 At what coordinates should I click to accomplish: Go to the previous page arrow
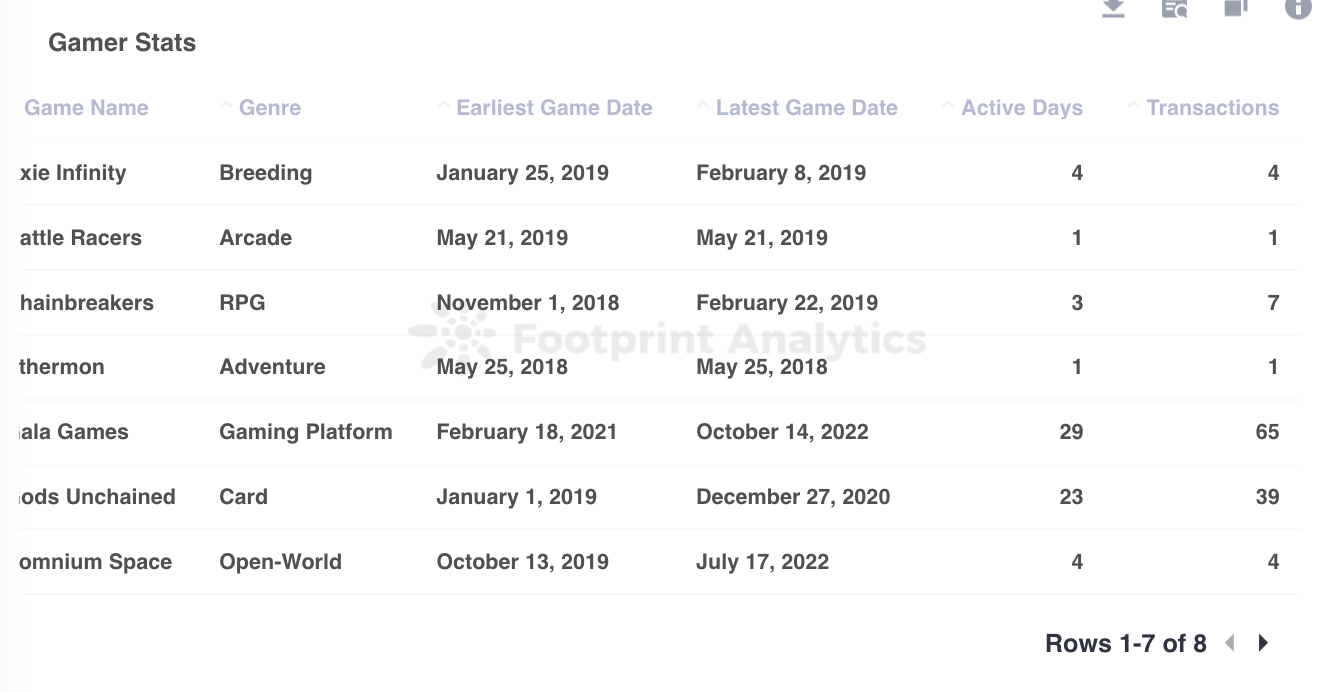click(x=1229, y=643)
